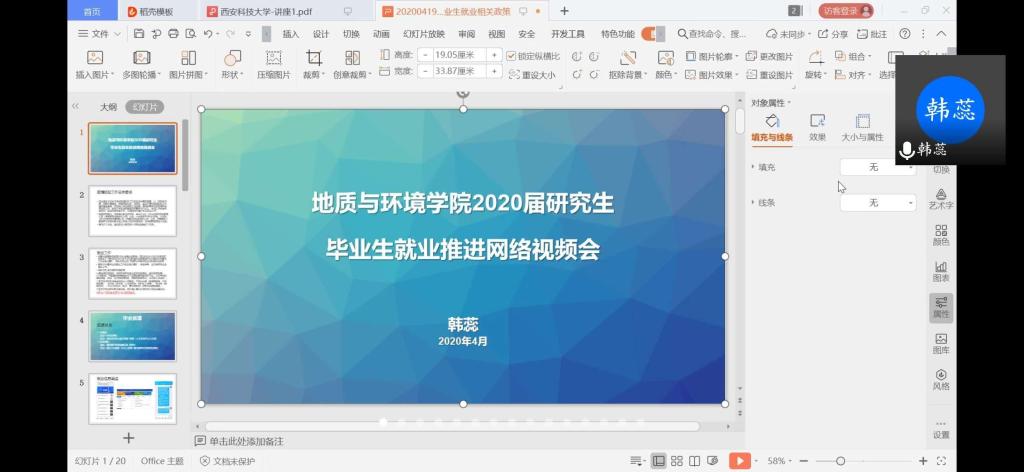Image resolution: width=1024 pixels, height=472 pixels.
Task: Switch to the Effects (效果) properties tab
Action: (x=817, y=127)
